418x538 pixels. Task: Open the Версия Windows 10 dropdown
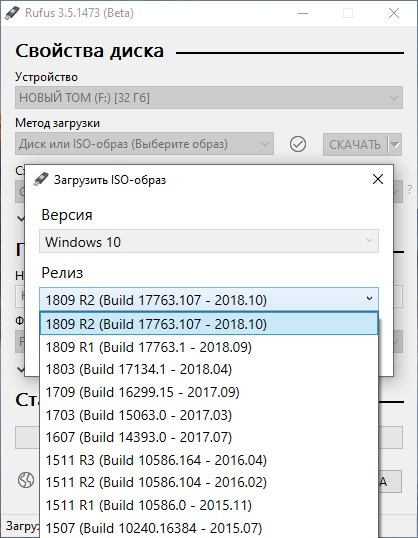pyautogui.click(x=209, y=242)
